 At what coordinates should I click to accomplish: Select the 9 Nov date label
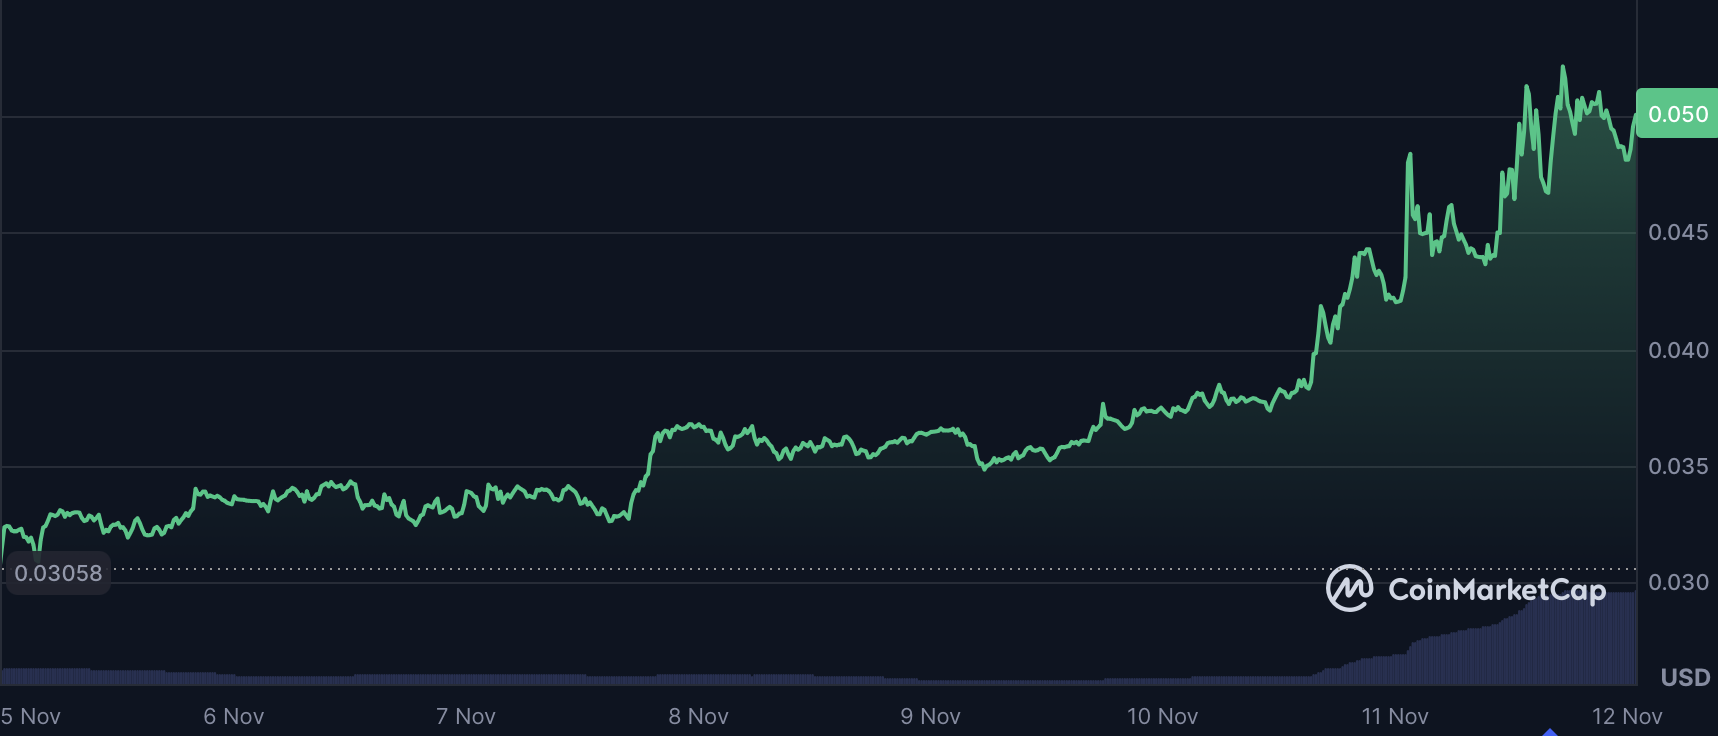coord(930,716)
